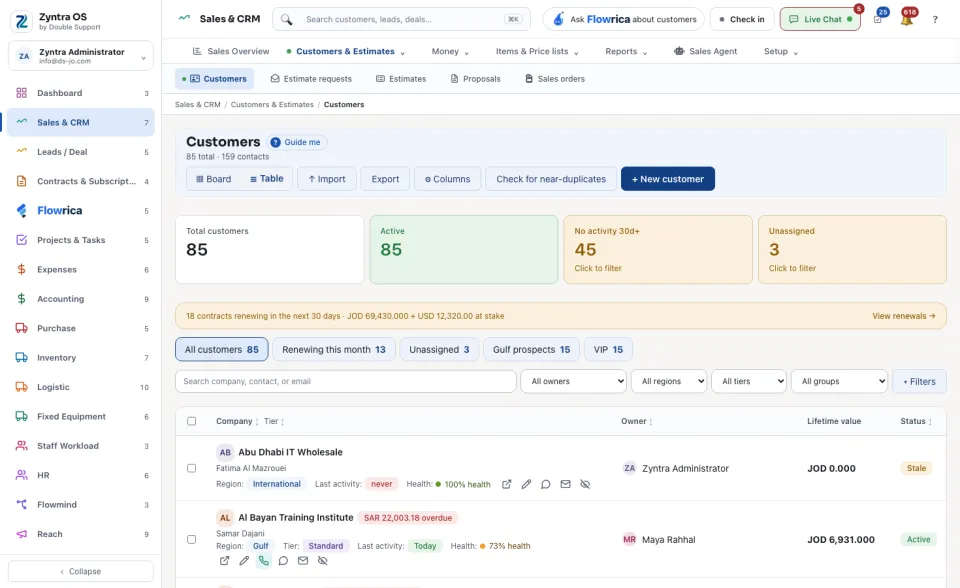Switch to the Board view
Image resolution: width=960 pixels, height=588 pixels.
point(213,179)
